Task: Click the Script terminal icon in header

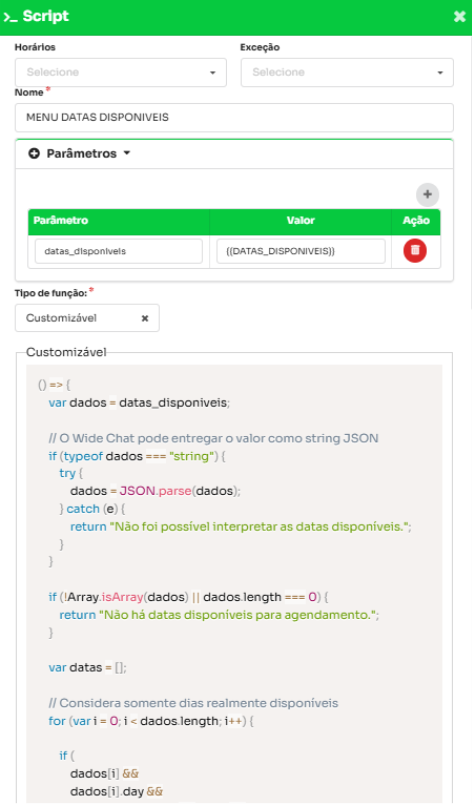Action: point(10,17)
